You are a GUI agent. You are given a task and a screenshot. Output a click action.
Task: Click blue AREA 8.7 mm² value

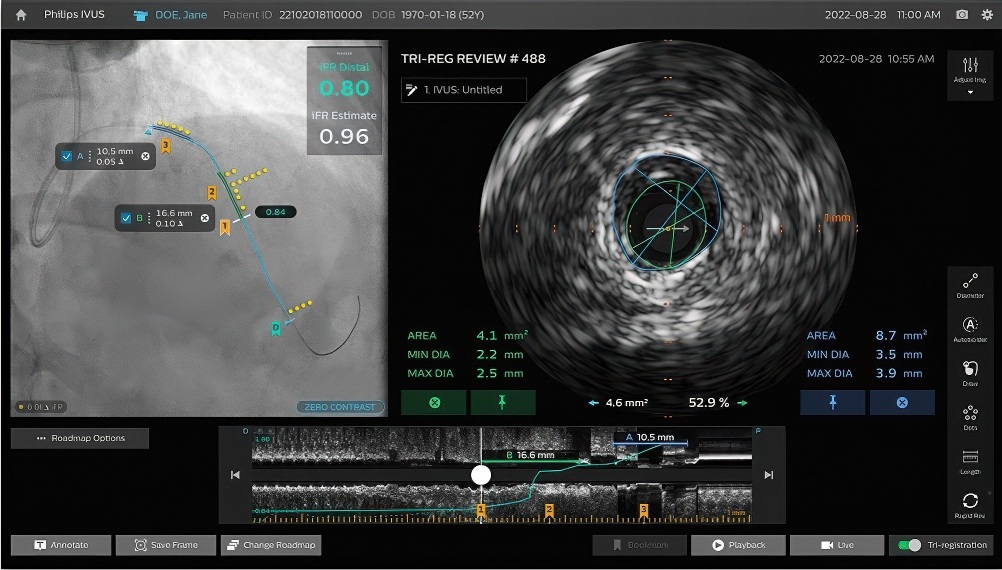point(901,335)
